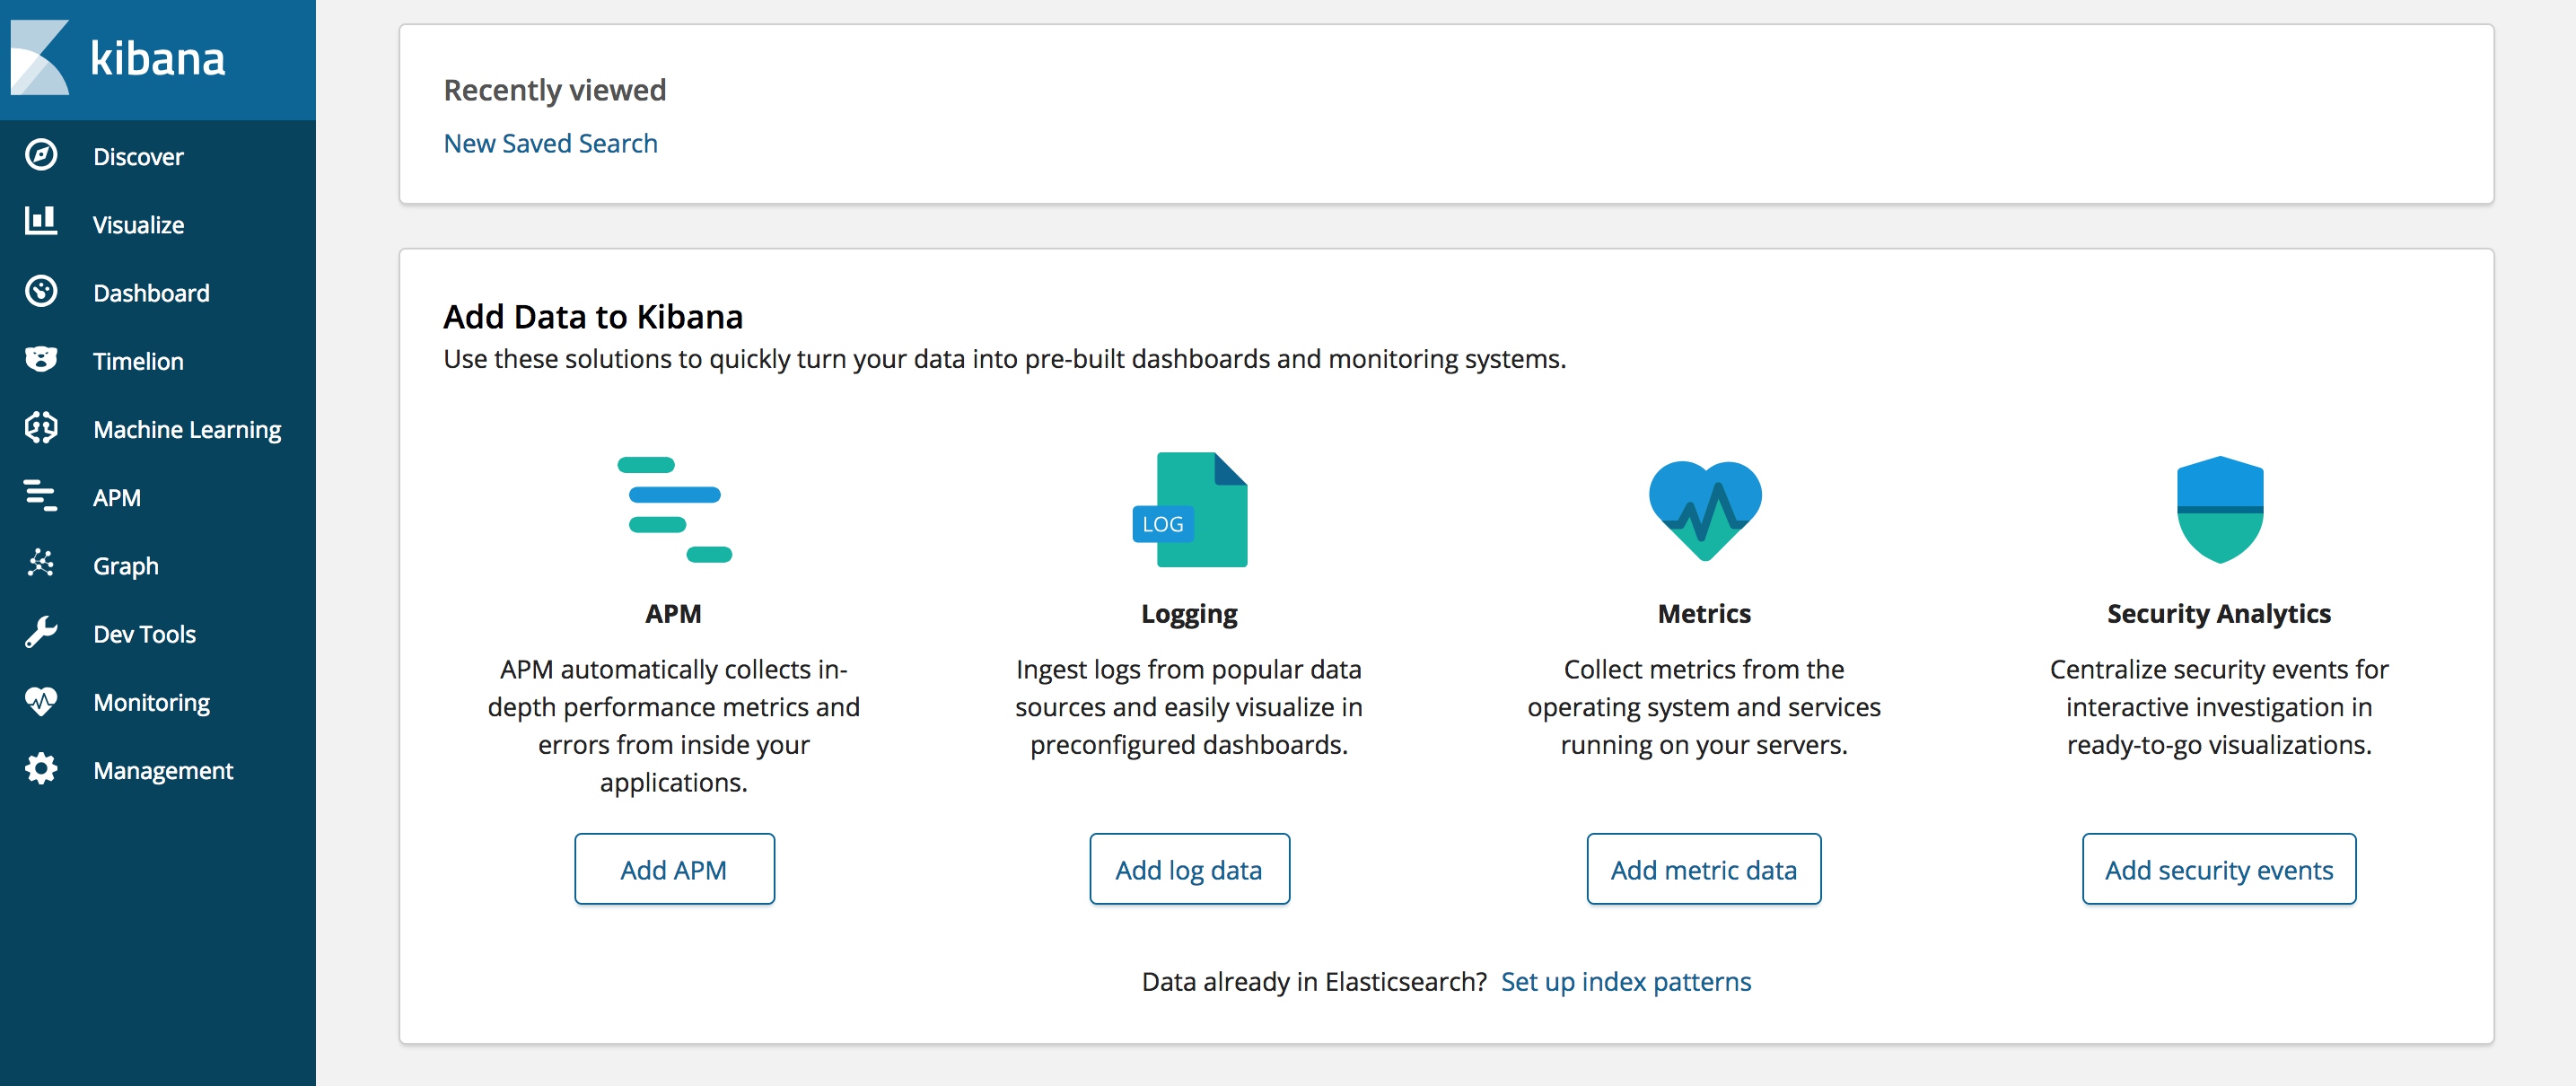This screenshot has width=2576, height=1086.
Task: Click the Machine Learning brain icon
Action: [41, 427]
